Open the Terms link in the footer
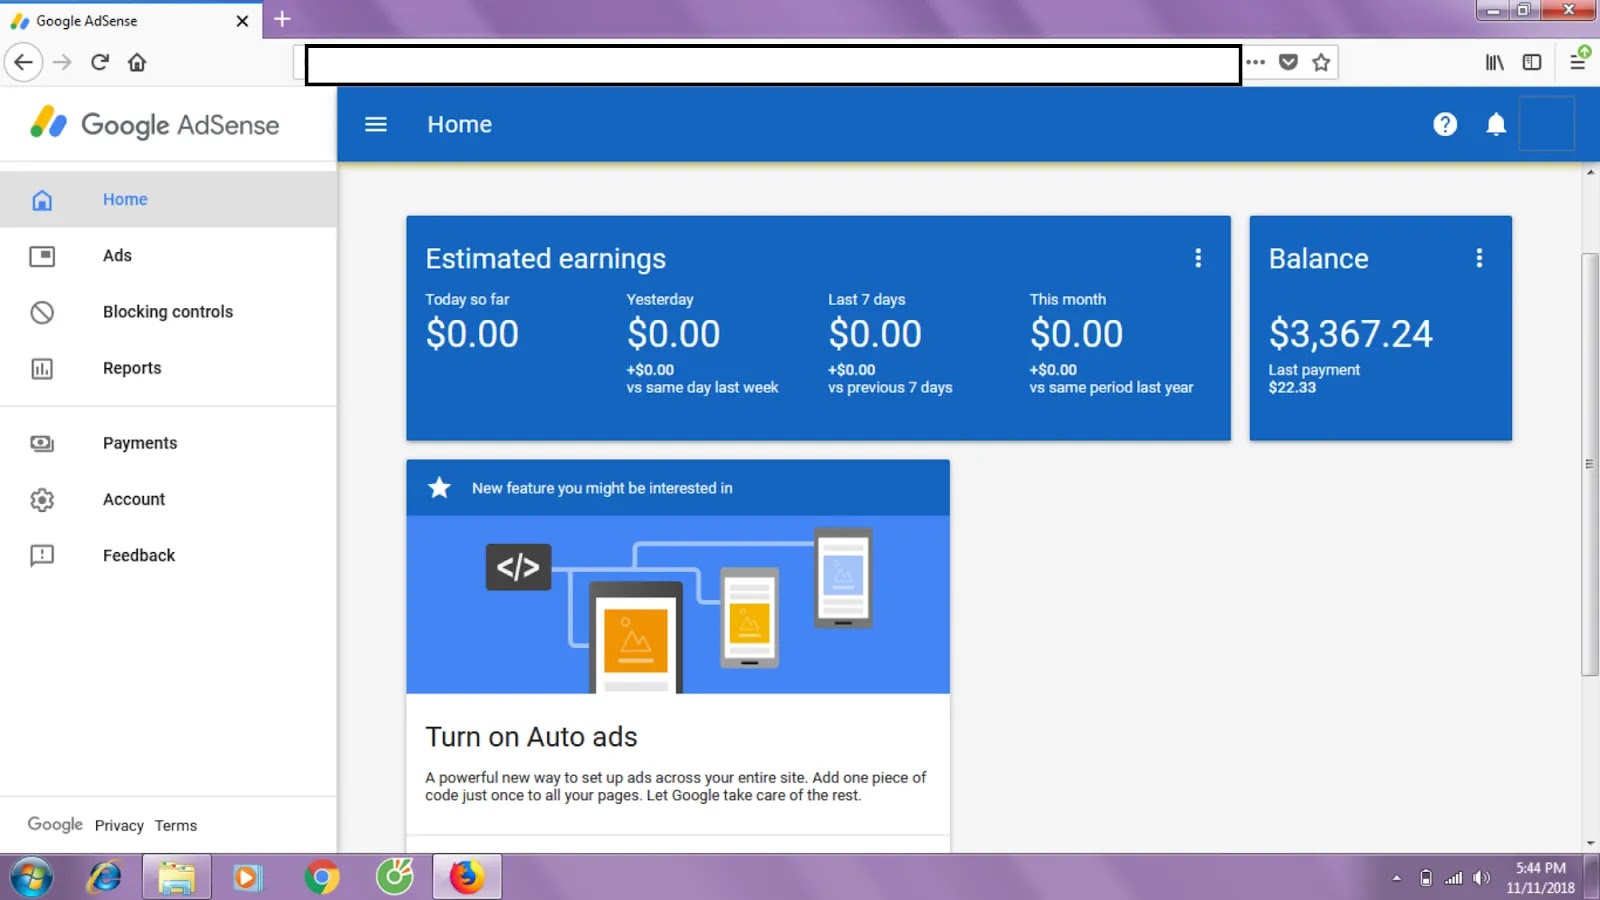This screenshot has height=900, width=1600. pos(176,825)
